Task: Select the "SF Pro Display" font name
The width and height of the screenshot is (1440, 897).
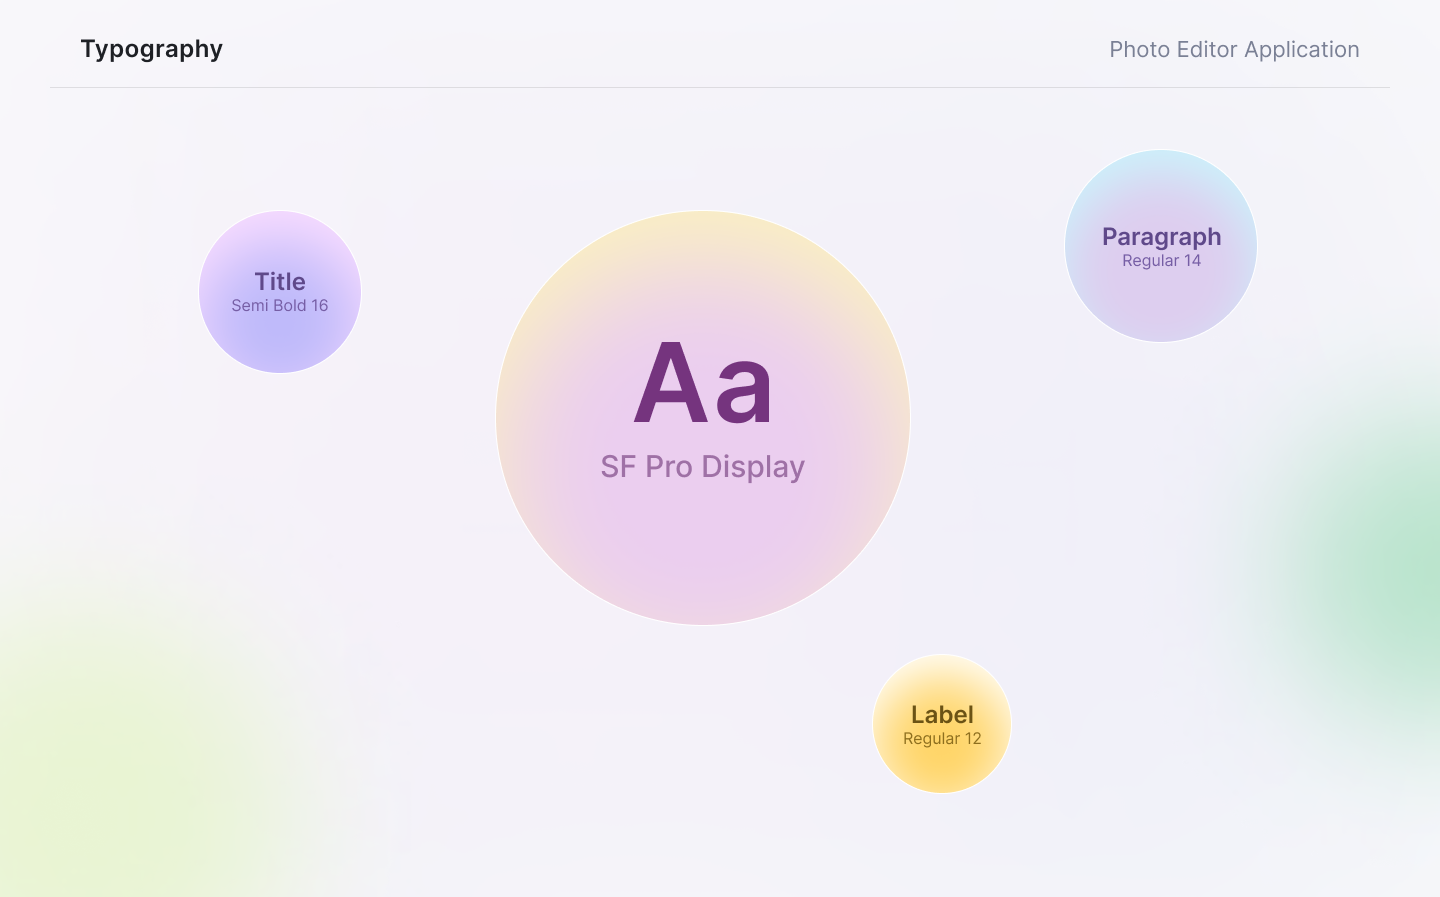Action: (702, 467)
